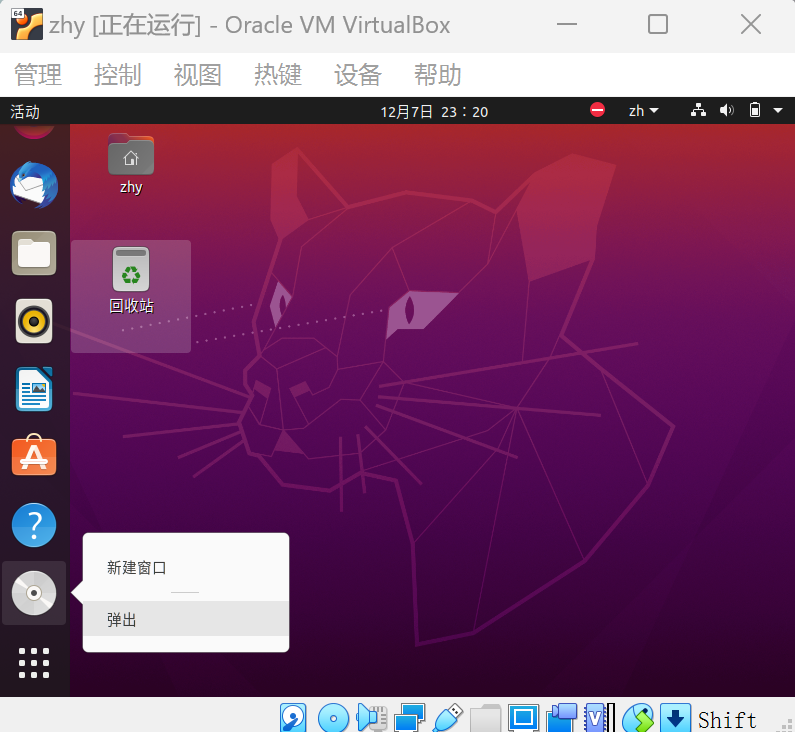Click the CPU virtualization status indicator
This screenshot has width=795, height=732.
click(599, 718)
